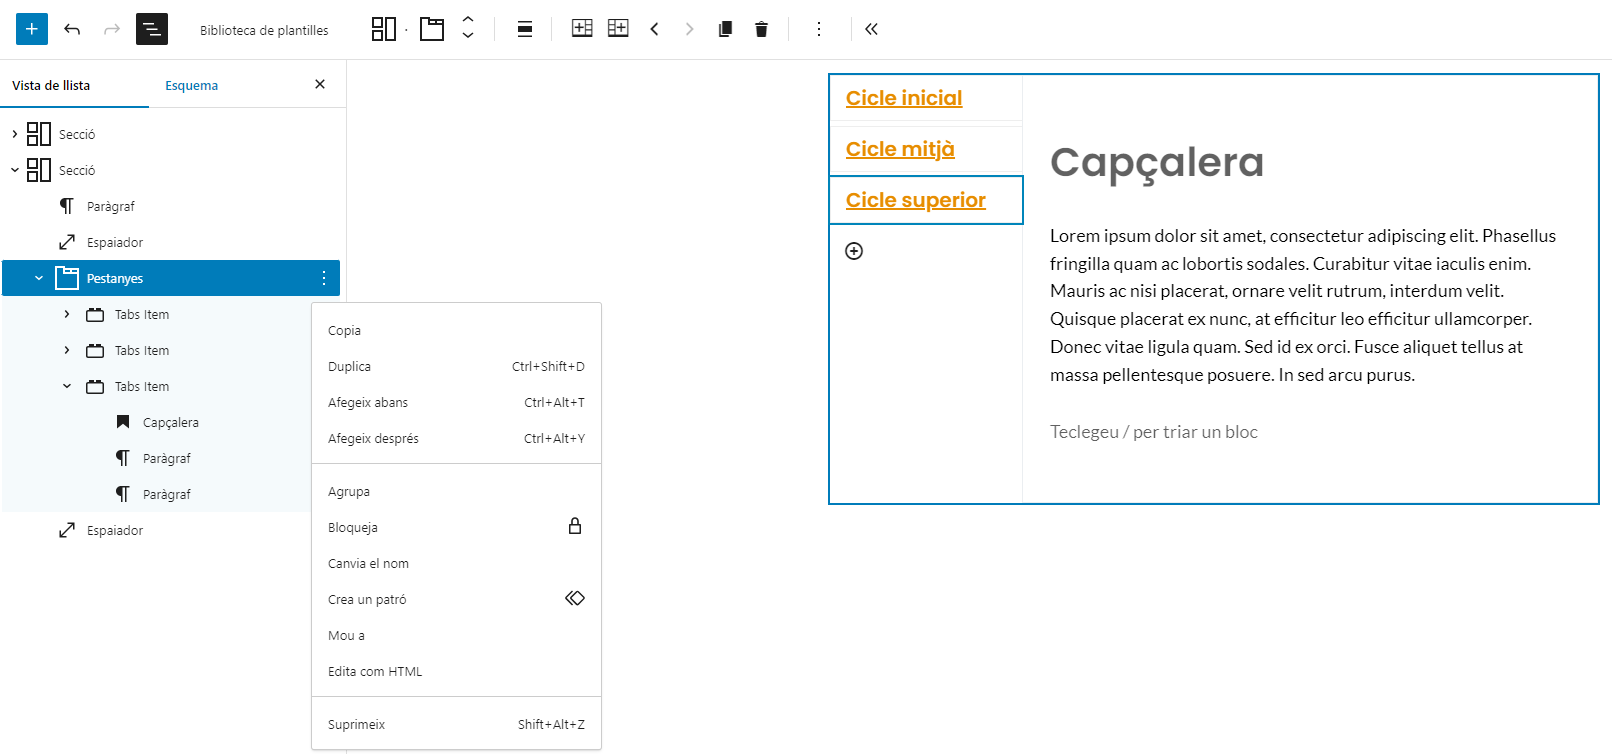
Task: Click the duplicate block icon in toolbar
Action: coord(725,29)
